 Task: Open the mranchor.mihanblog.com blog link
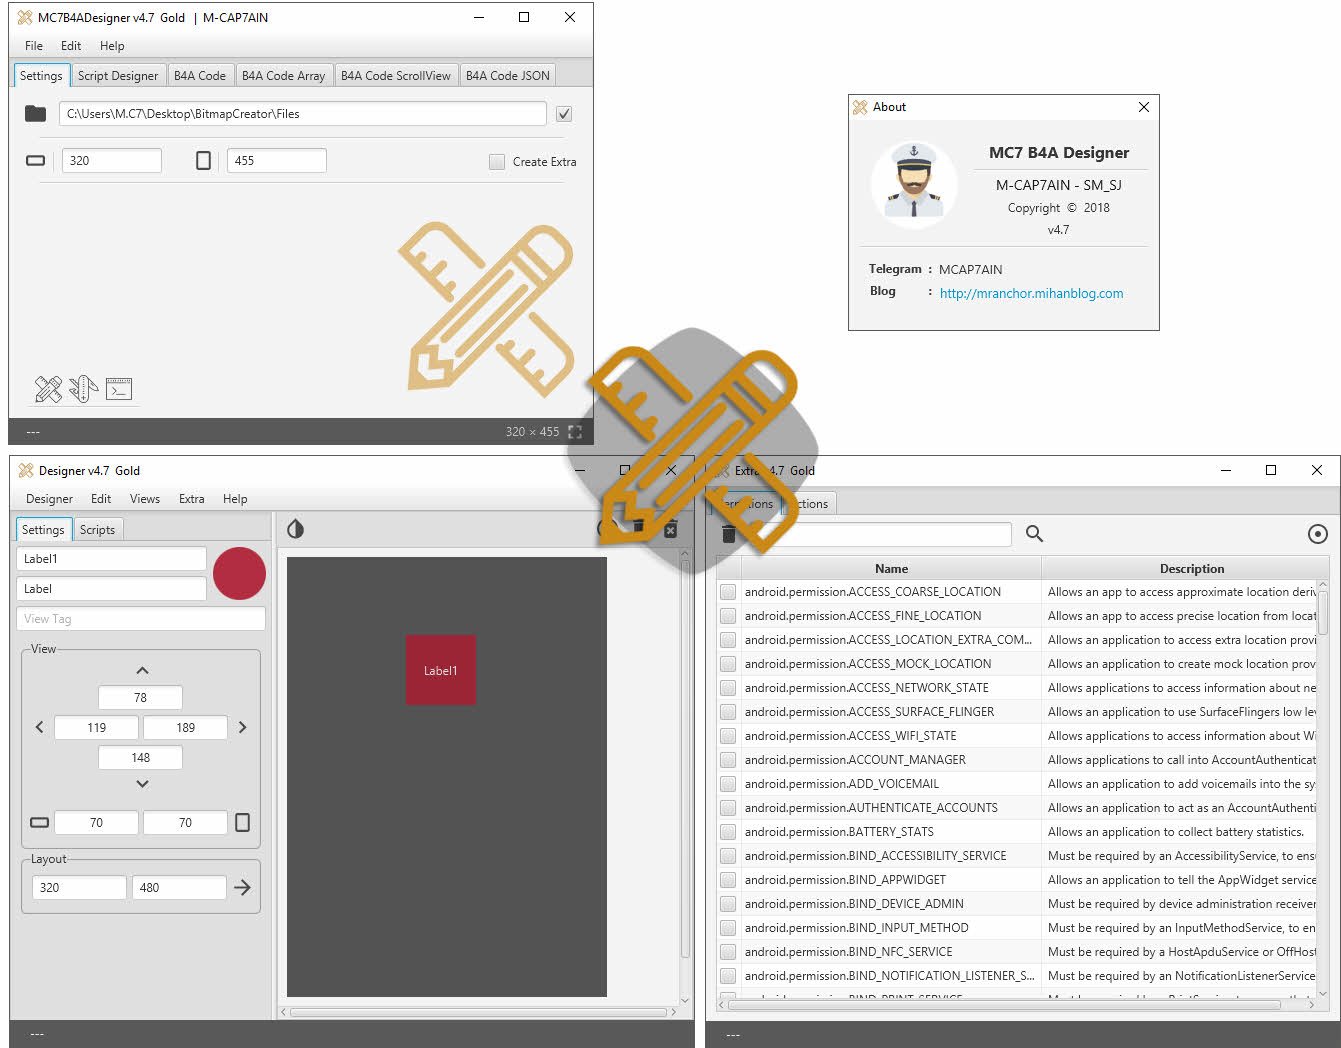click(1031, 293)
